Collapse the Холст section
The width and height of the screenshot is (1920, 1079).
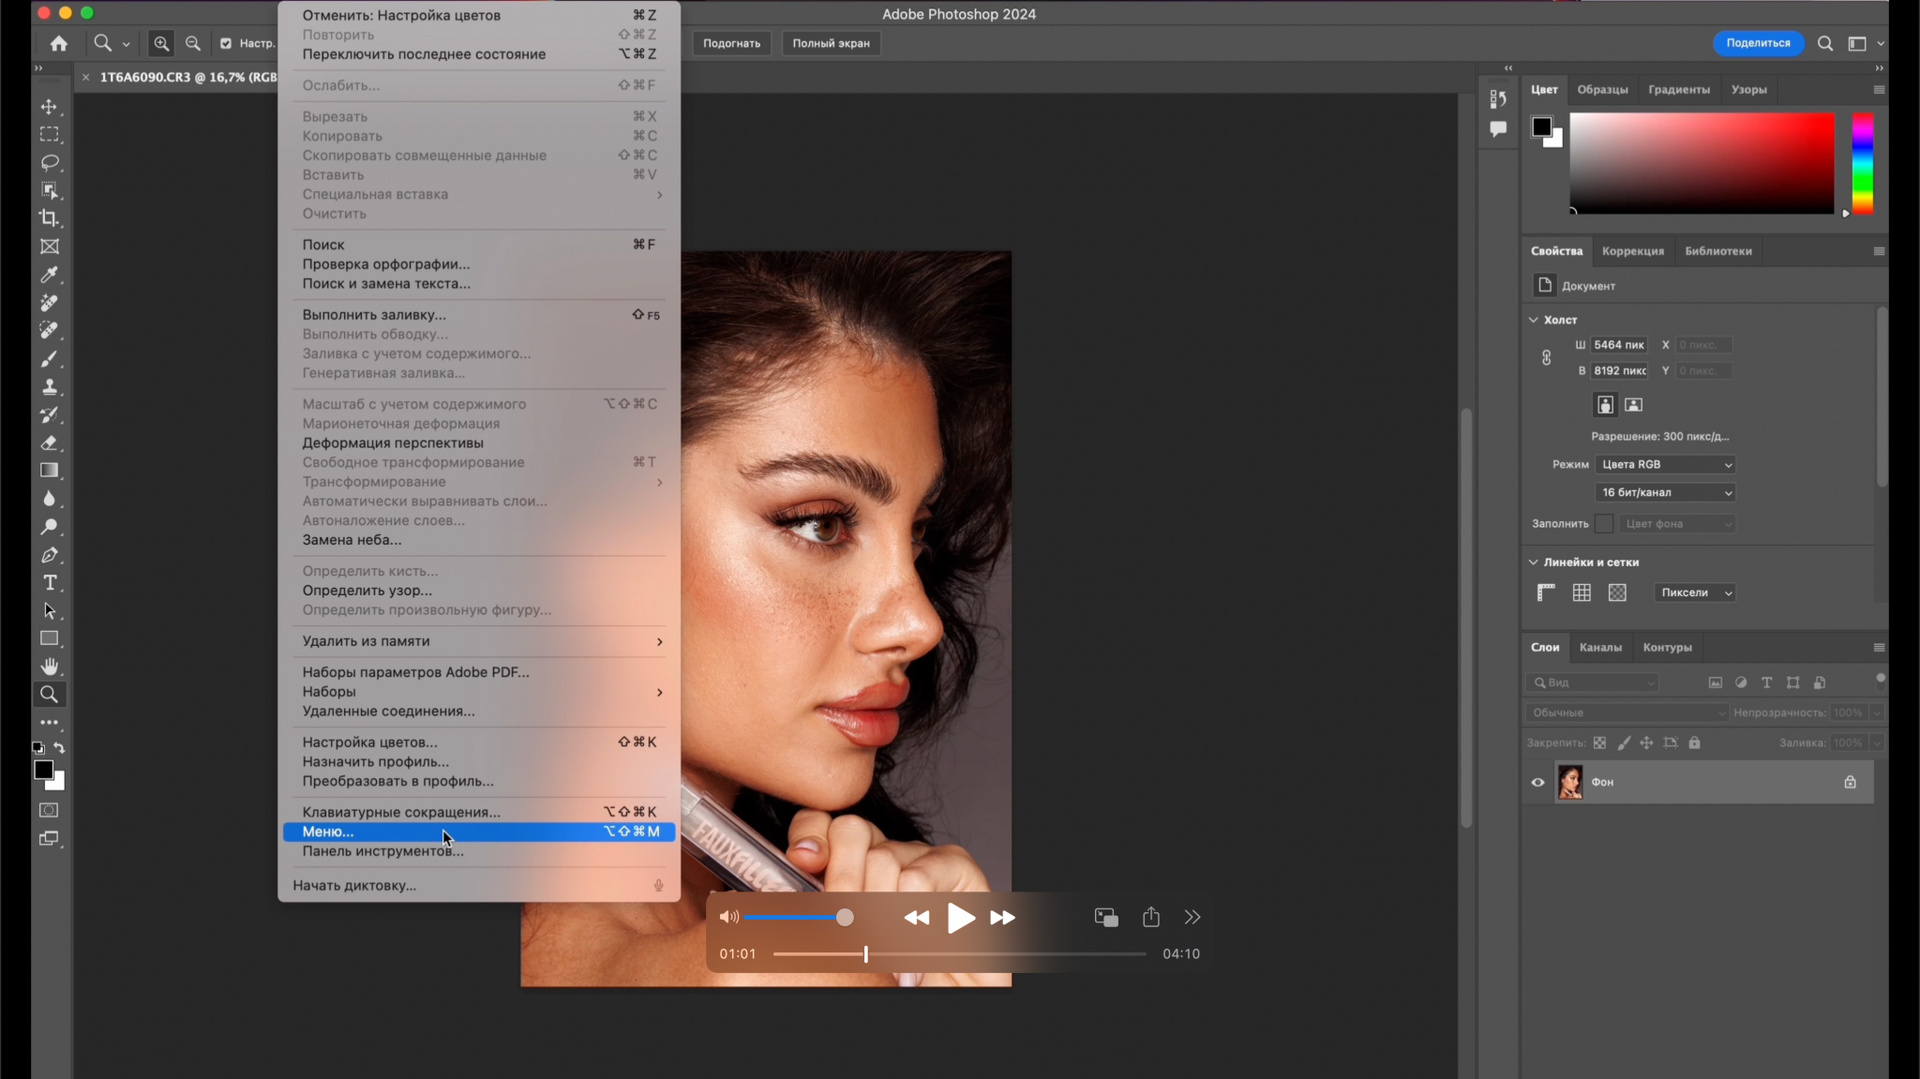pos(1534,320)
